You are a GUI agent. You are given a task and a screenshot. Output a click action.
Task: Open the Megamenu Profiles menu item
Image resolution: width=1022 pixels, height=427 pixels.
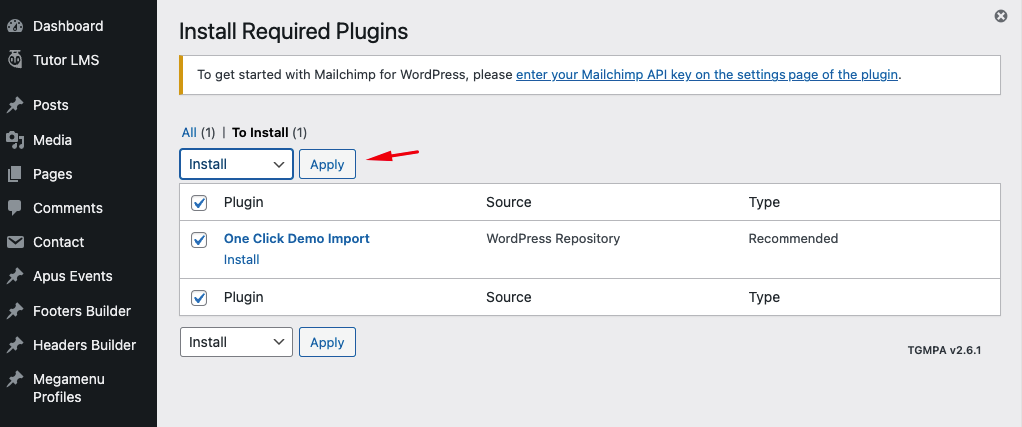click(x=69, y=388)
